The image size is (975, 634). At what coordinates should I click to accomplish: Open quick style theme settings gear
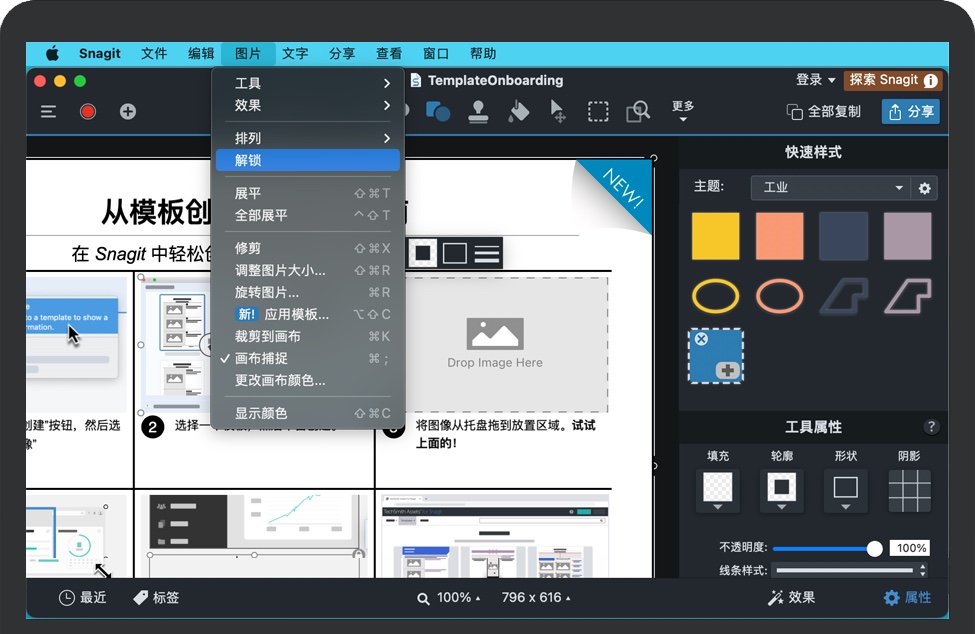click(x=925, y=188)
